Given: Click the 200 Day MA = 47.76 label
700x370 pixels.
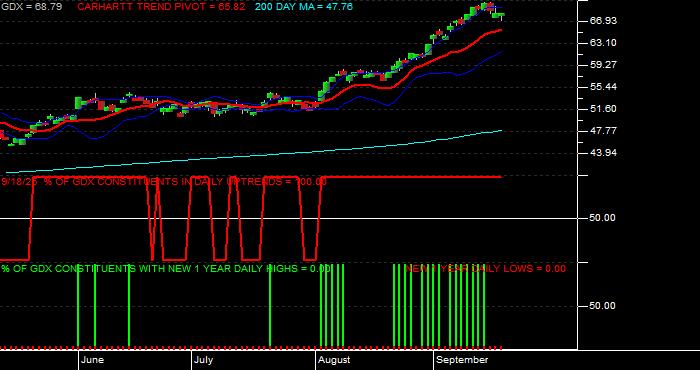Looking at the screenshot, I should 304,7.
